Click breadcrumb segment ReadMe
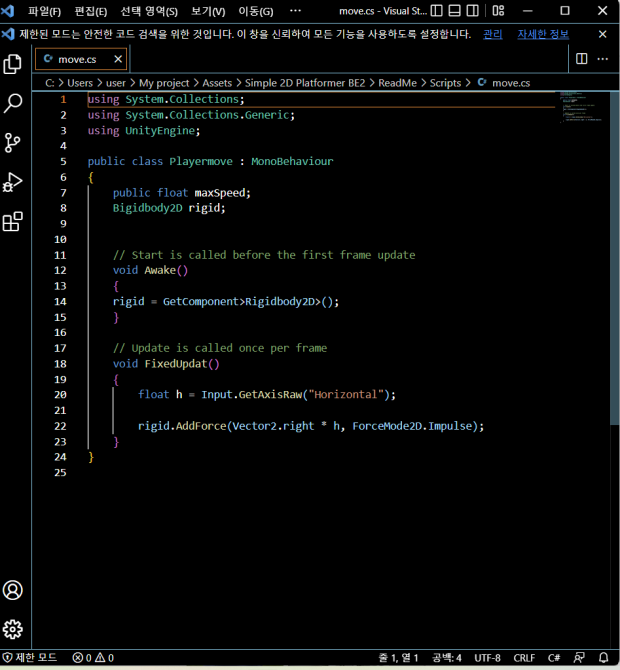Screen dimensions: 620x670 click(397, 83)
